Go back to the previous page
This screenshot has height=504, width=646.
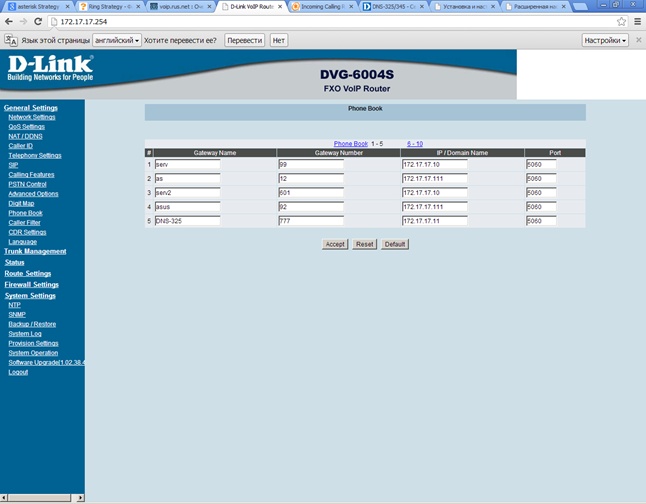point(9,21)
